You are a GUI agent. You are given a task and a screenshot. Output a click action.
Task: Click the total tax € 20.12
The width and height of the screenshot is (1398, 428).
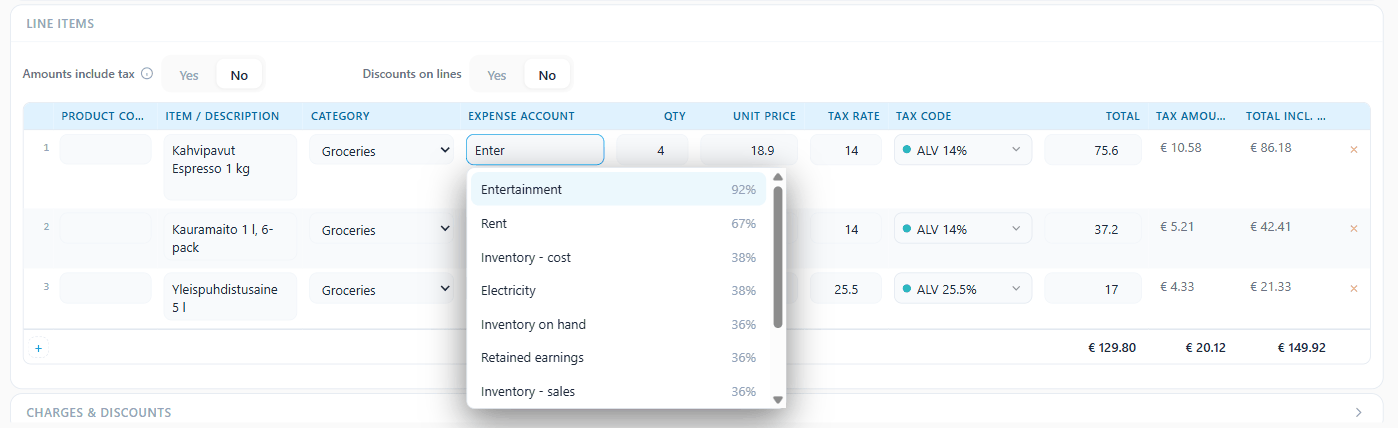[x=1205, y=348]
